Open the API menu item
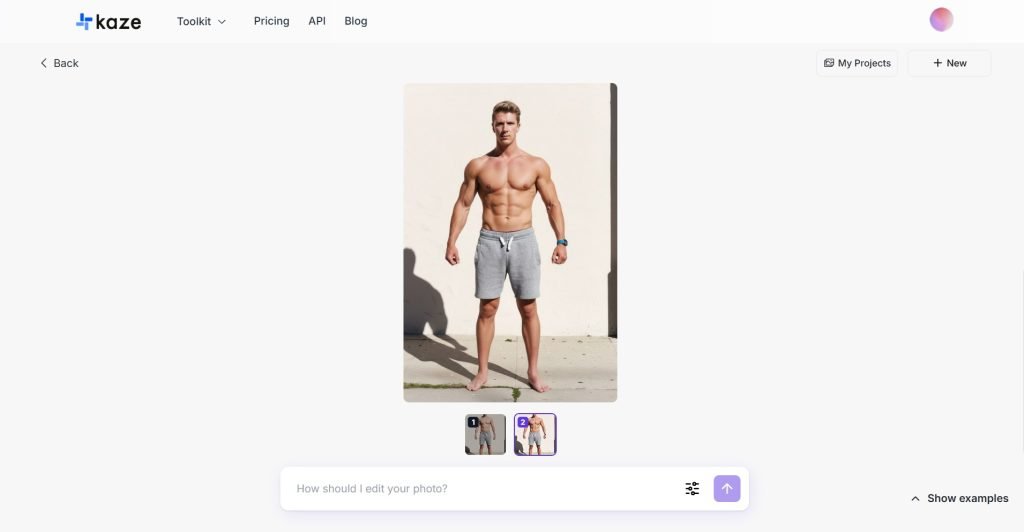Viewport: 1024px width, 532px height. coord(317,21)
